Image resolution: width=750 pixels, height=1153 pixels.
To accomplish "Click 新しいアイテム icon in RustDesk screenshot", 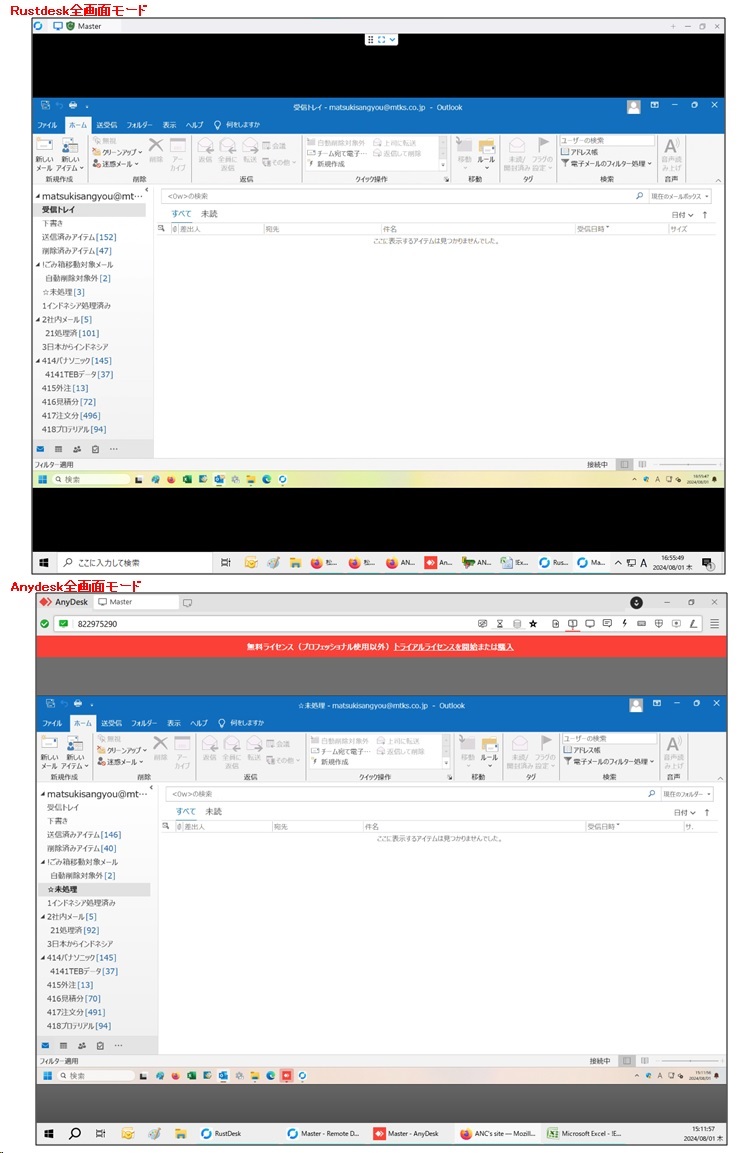I will (x=71, y=154).
